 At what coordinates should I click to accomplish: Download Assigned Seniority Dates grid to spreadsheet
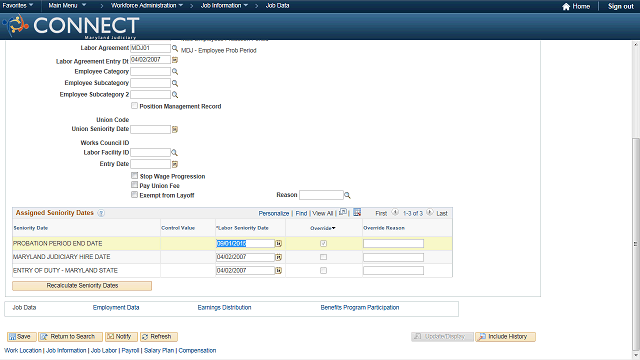(357, 212)
